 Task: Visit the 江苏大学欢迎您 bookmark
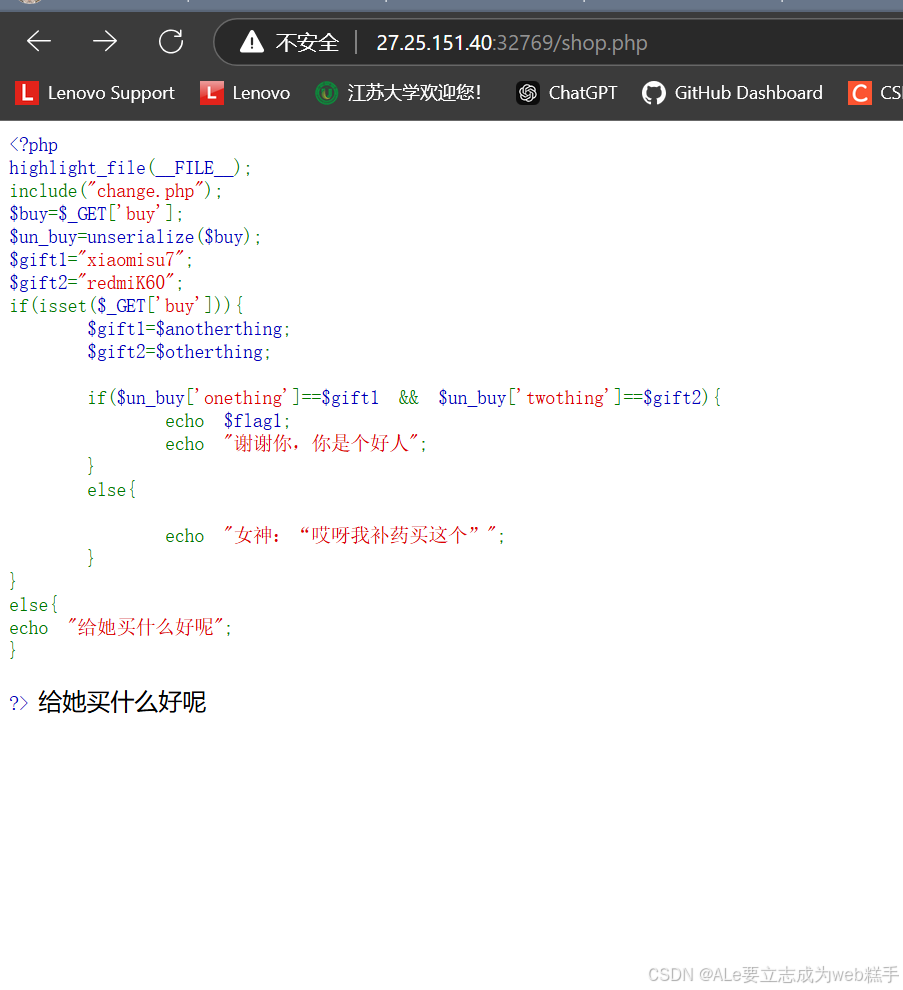398,92
